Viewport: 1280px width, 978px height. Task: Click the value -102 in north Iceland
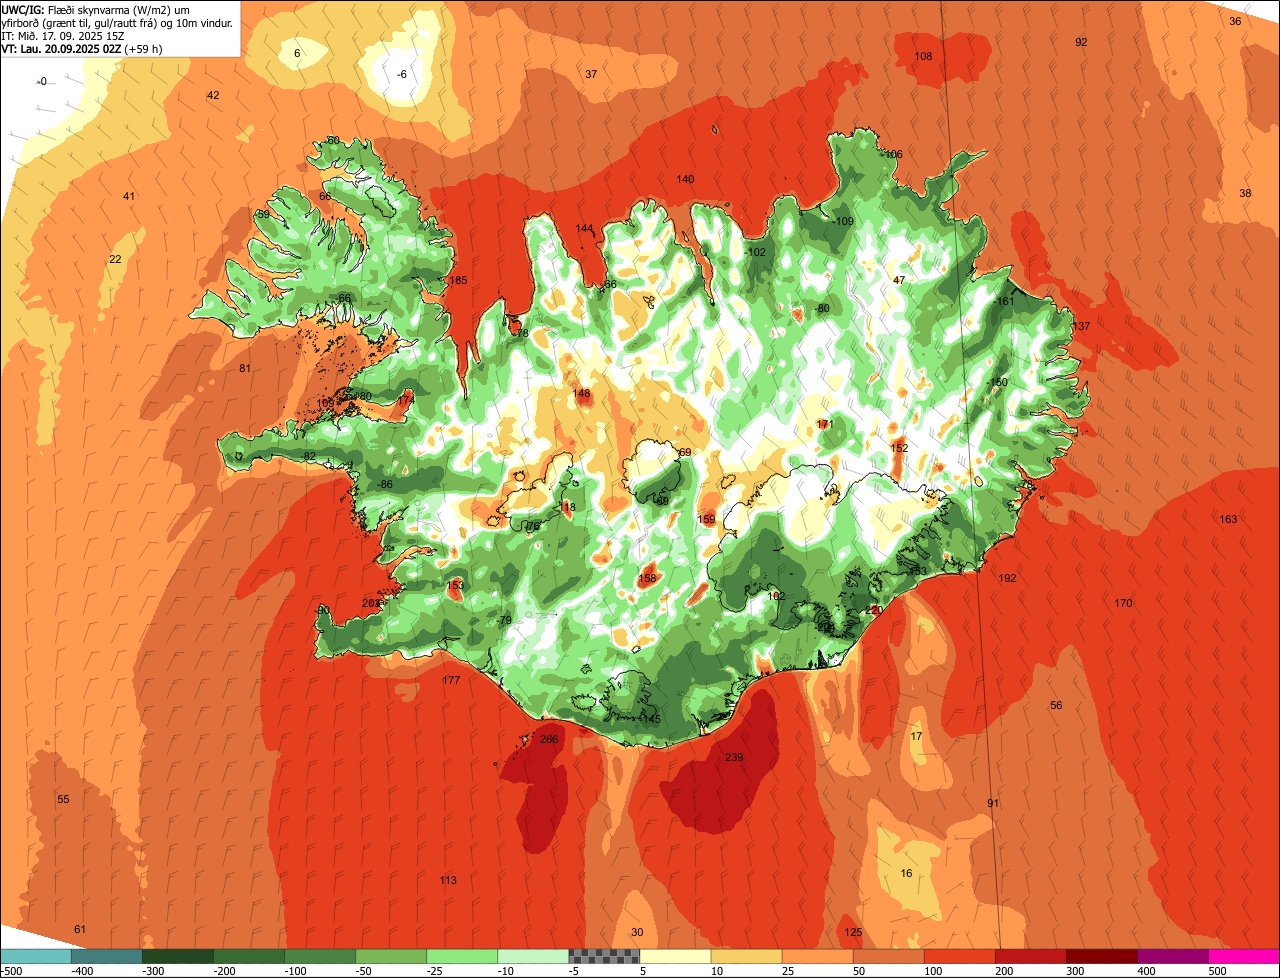(x=756, y=252)
